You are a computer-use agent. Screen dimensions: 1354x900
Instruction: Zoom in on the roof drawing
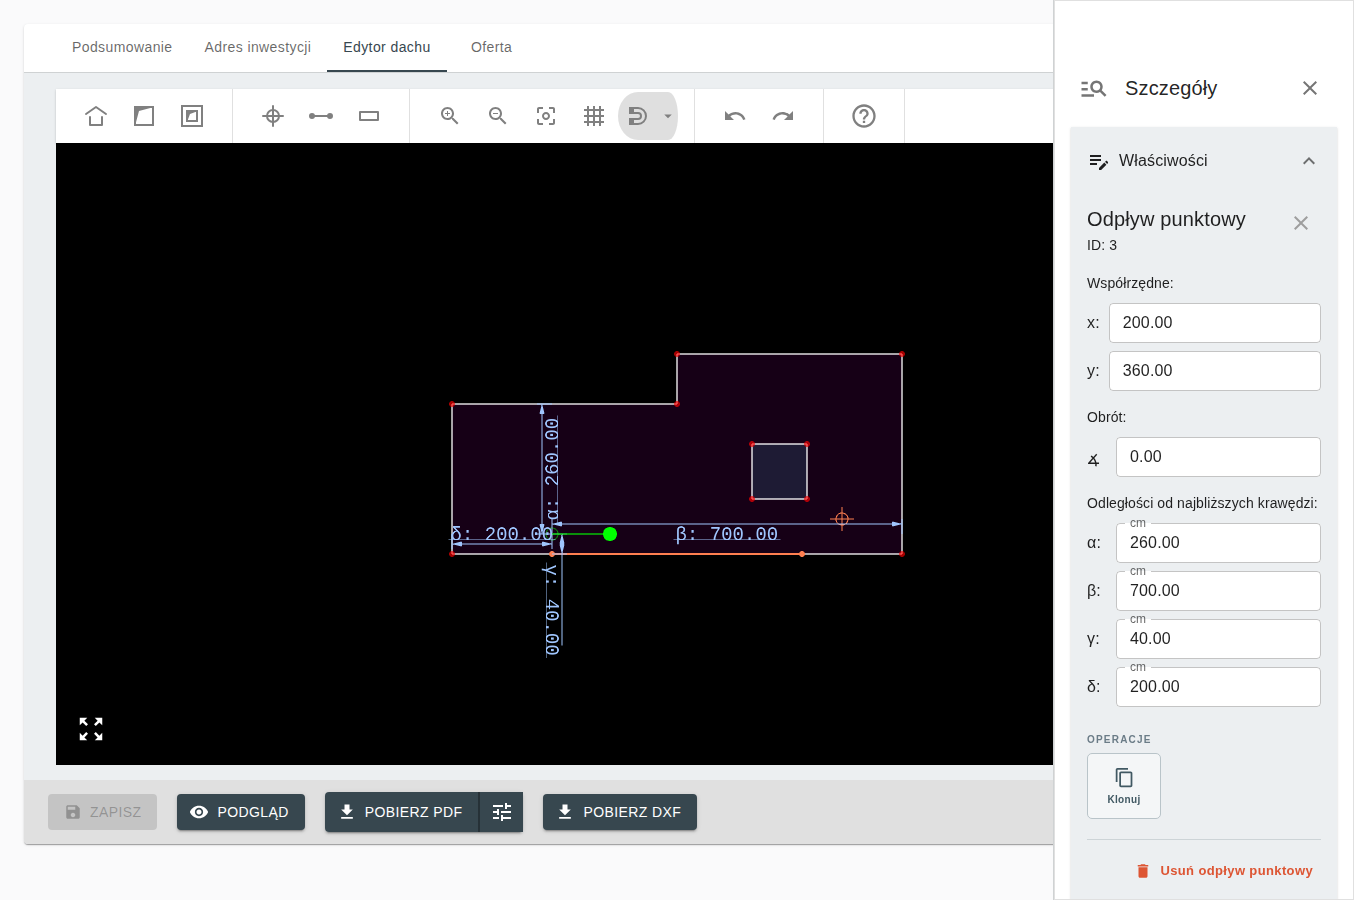pyautogui.click(x=450, y=116)
